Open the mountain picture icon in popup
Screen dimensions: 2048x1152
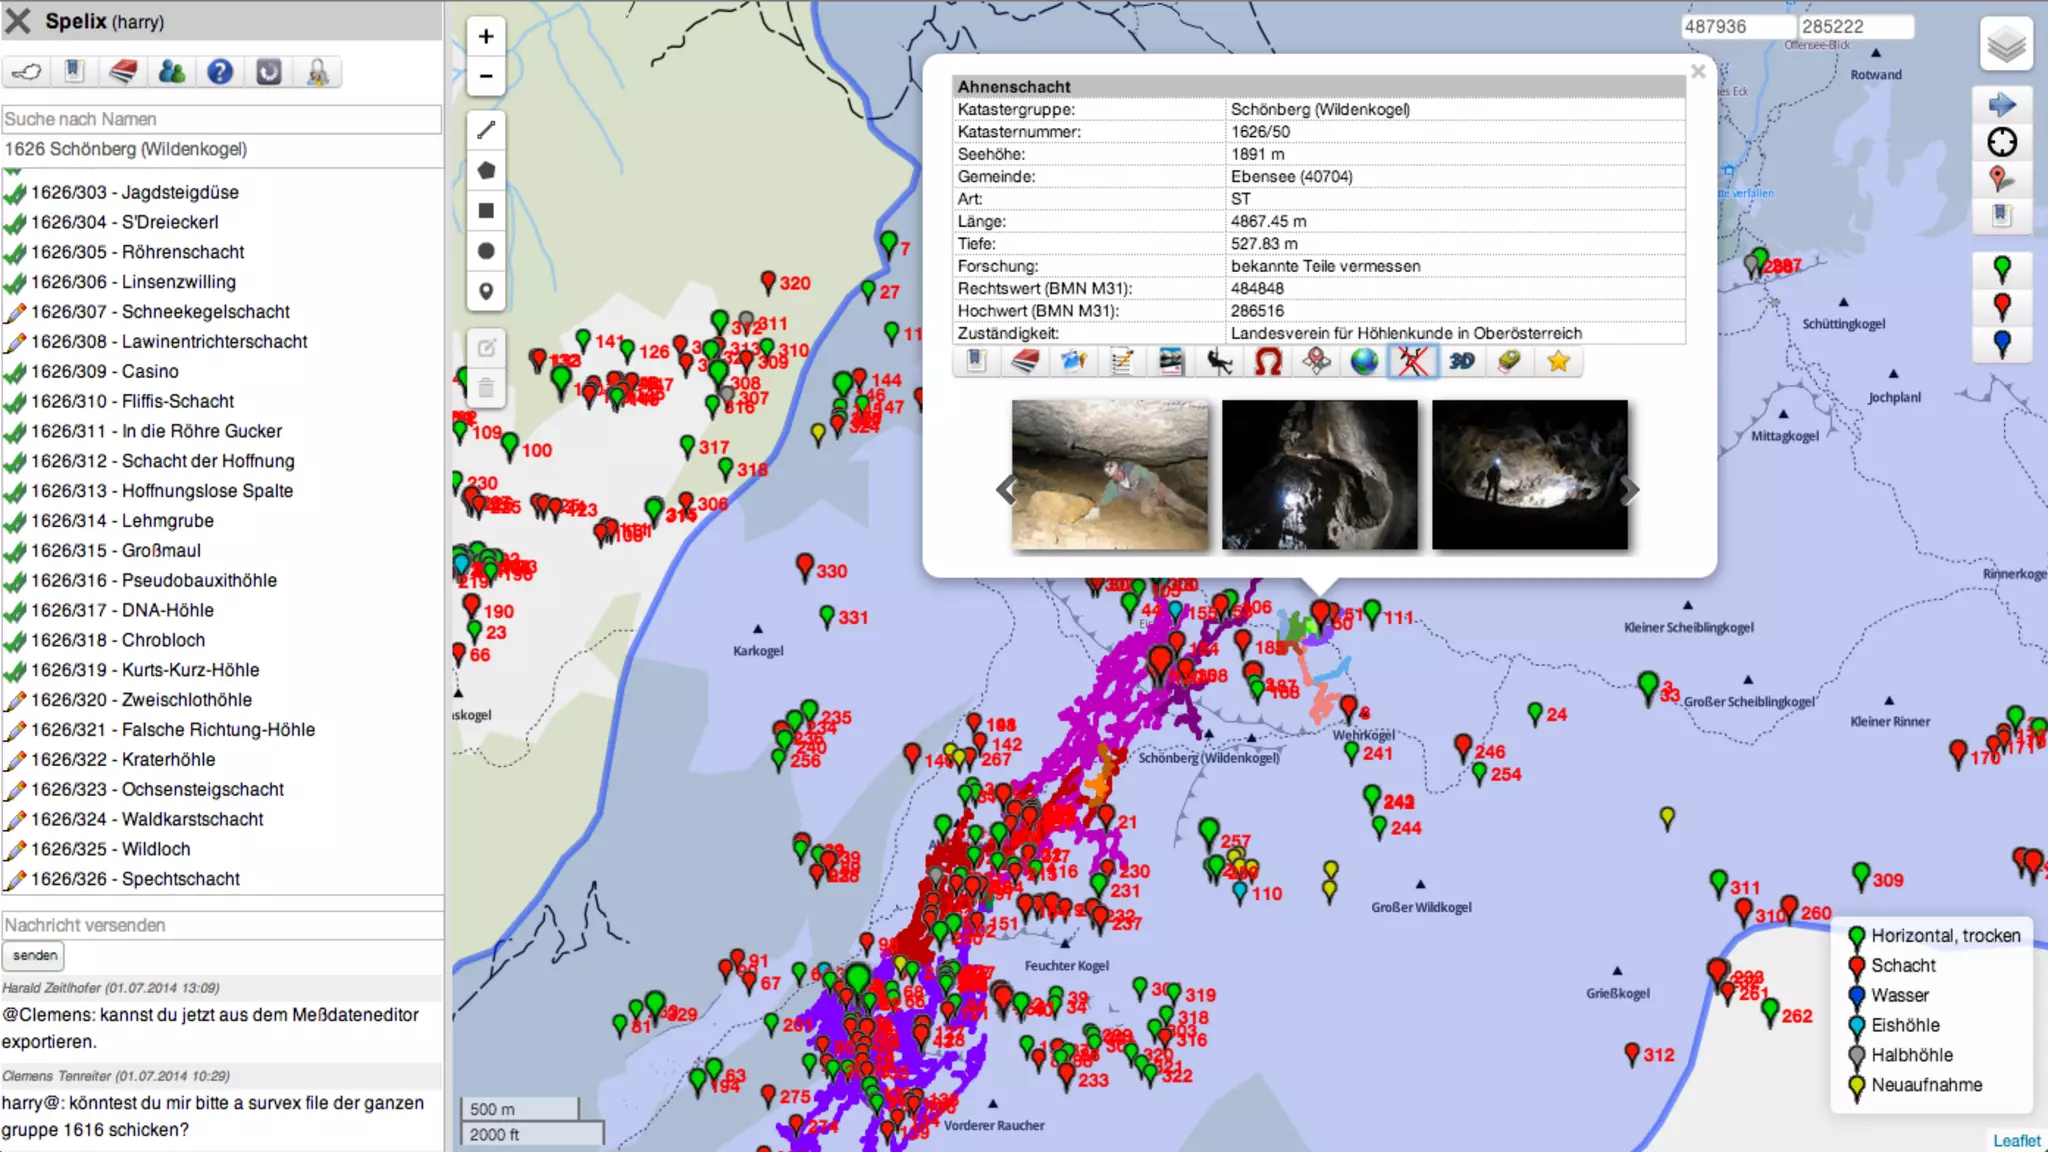1171,361
